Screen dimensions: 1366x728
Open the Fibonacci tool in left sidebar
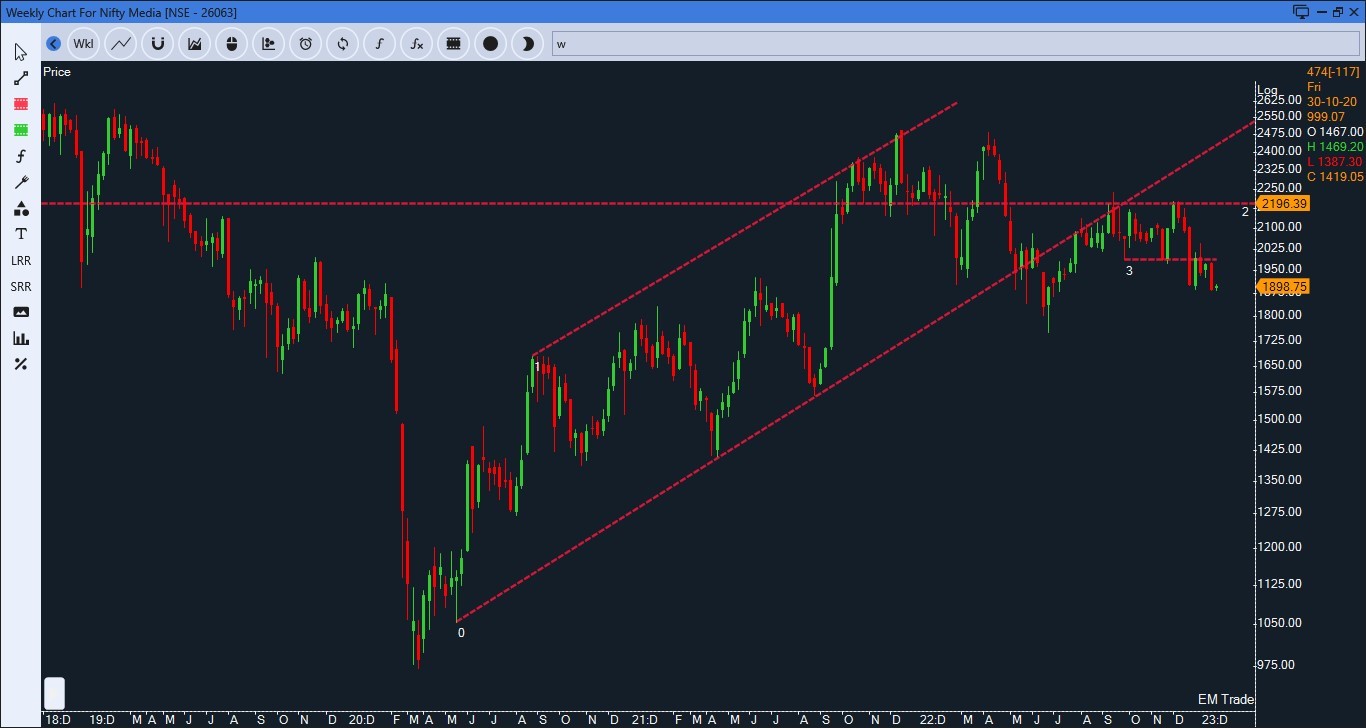coord(20,156)
